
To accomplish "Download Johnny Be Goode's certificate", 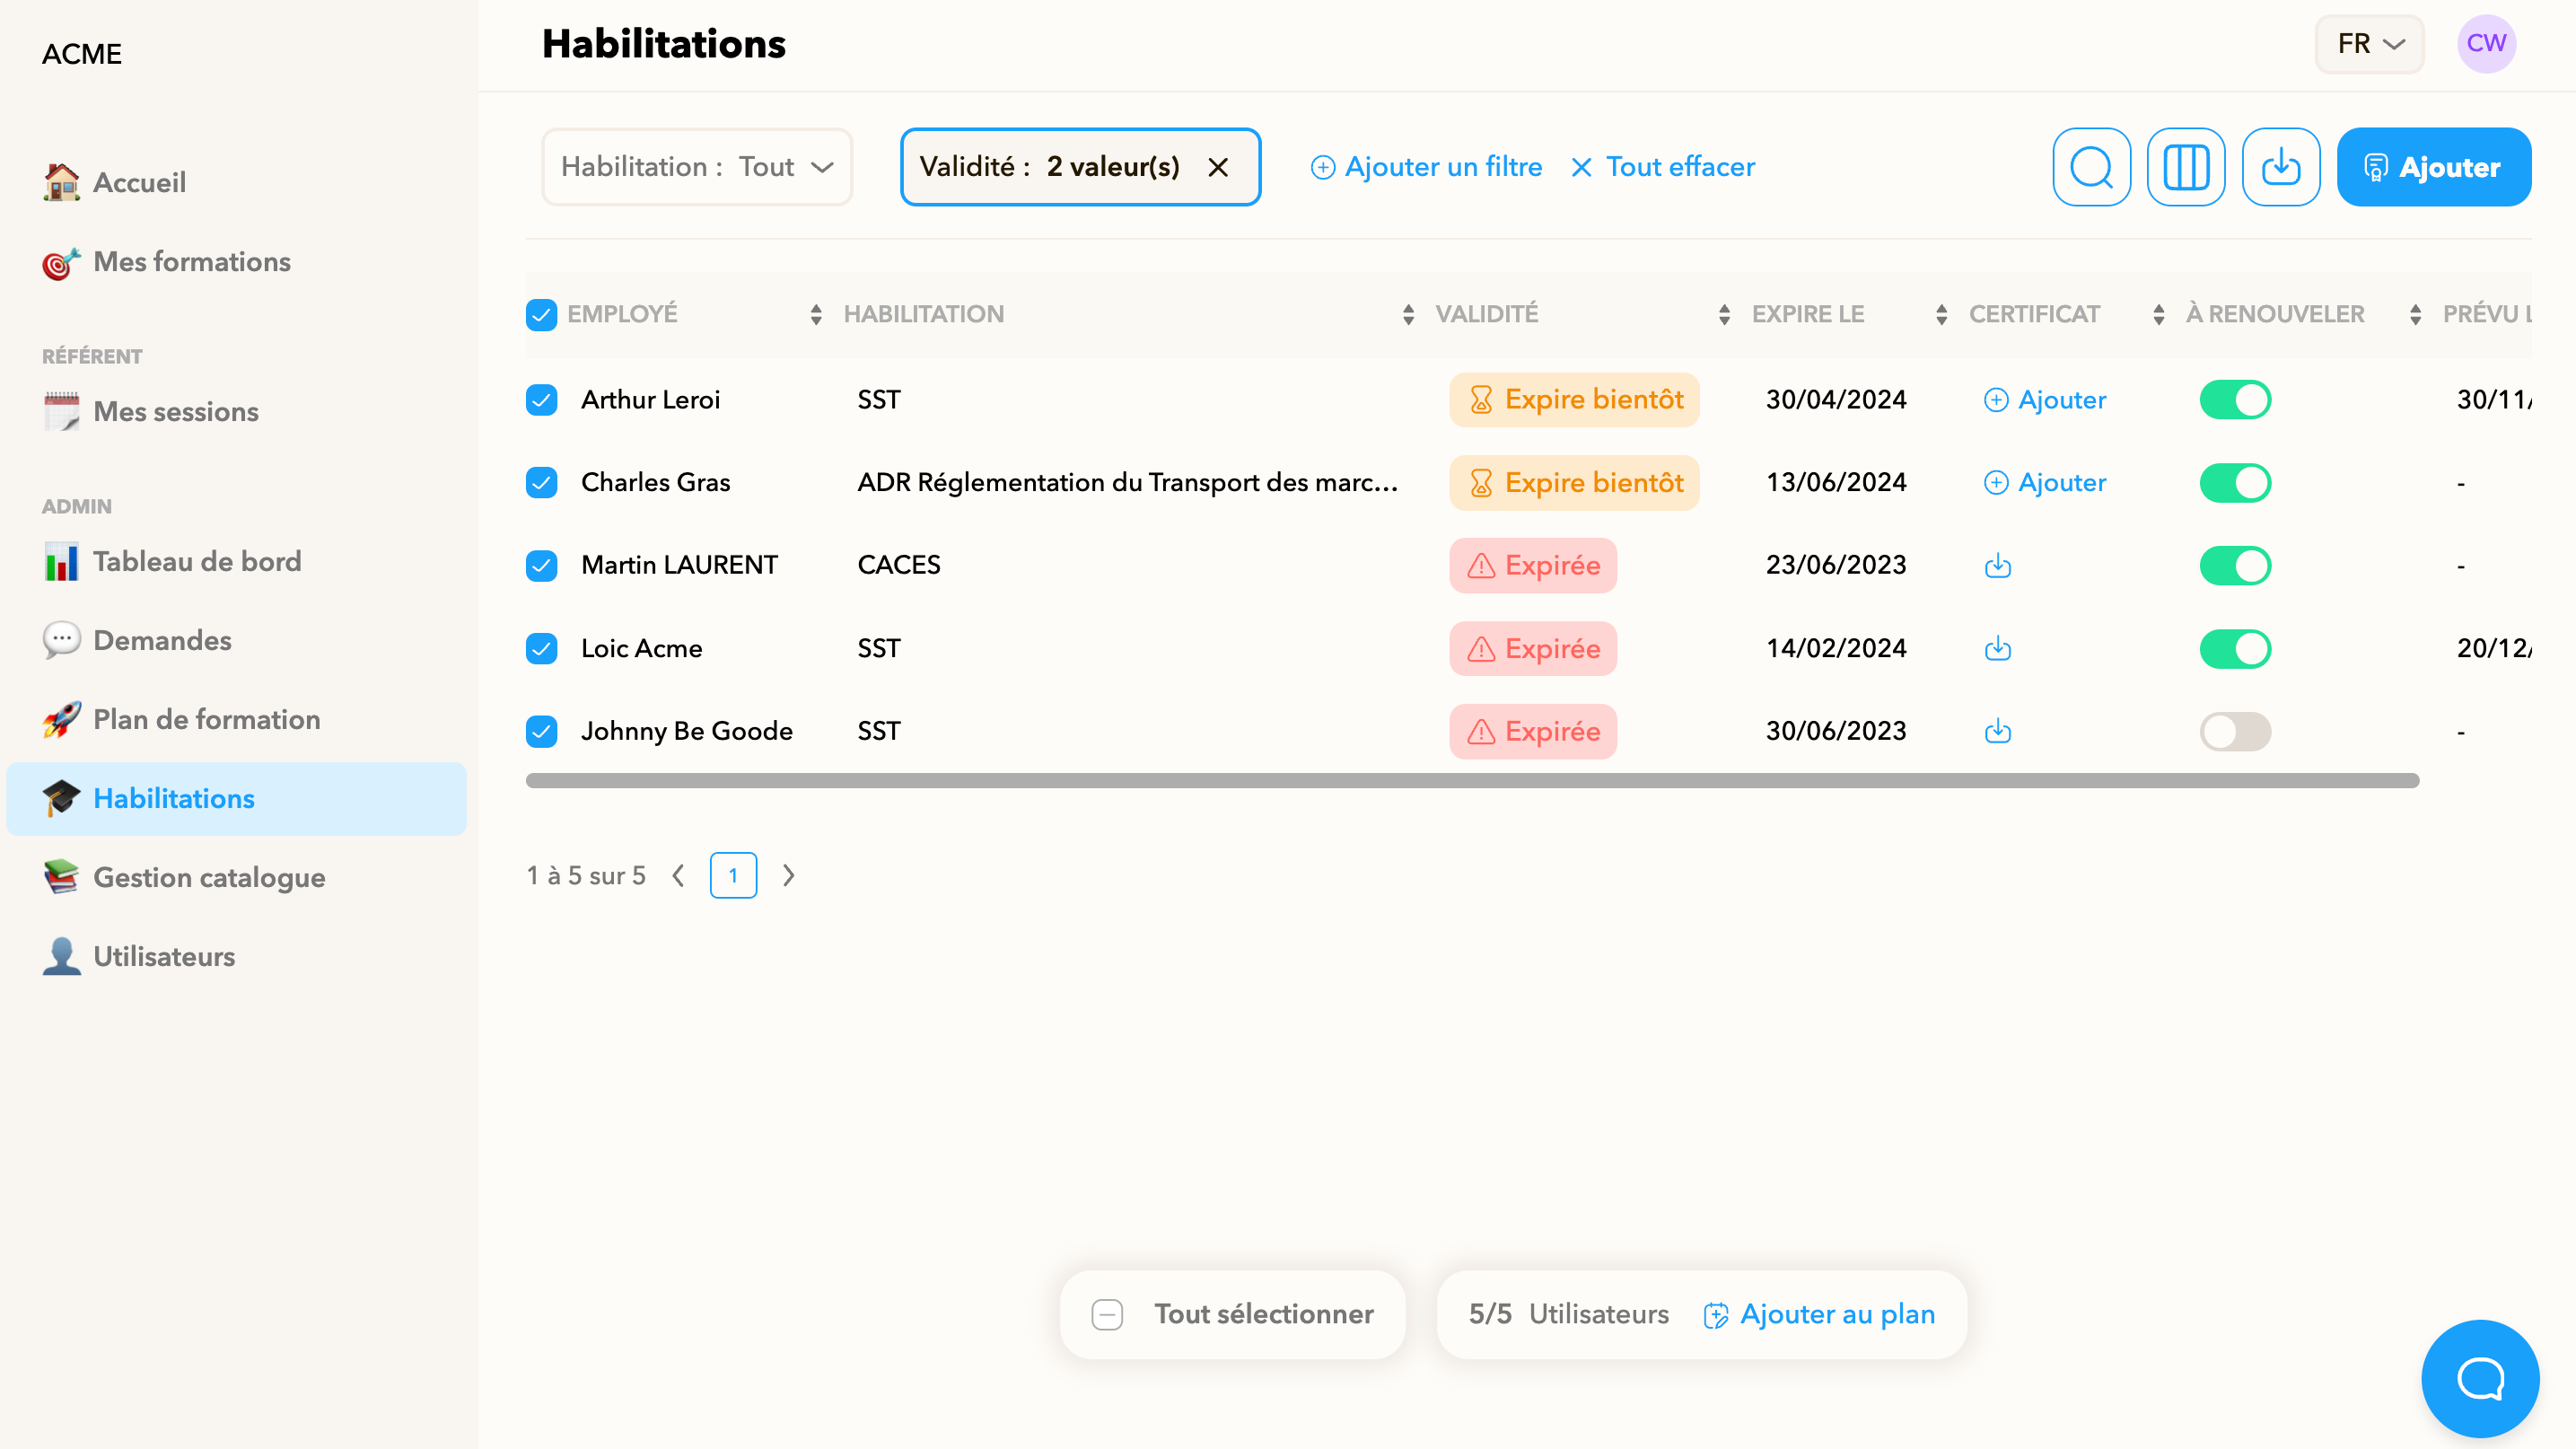I will coord(1997,732).
